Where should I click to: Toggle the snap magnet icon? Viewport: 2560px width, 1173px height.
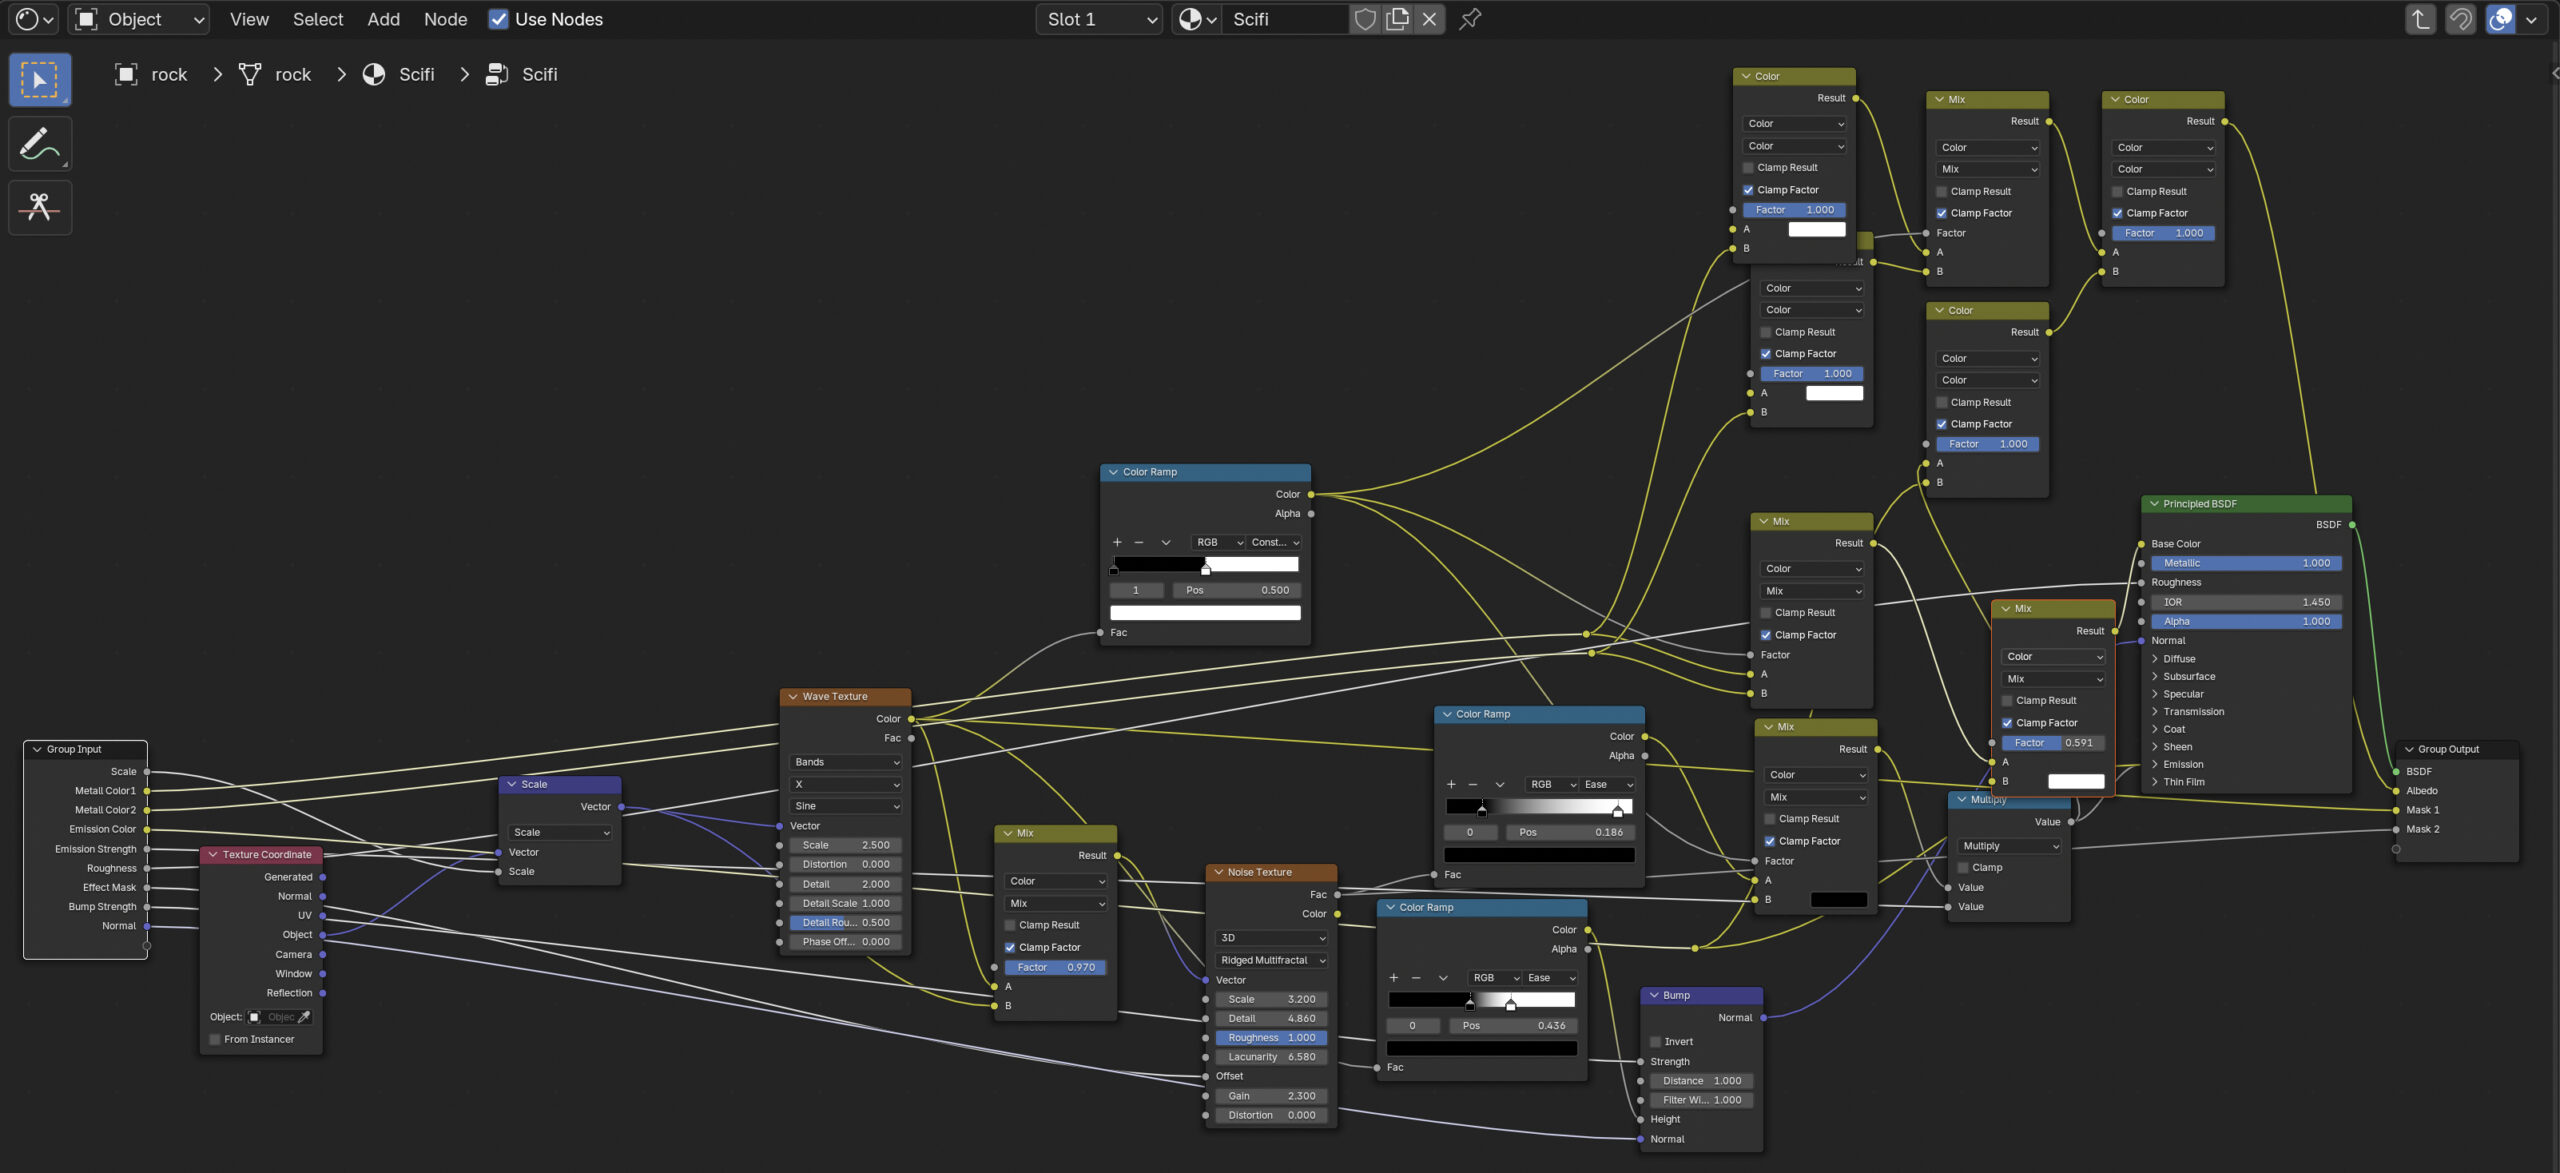(2461, 19)
